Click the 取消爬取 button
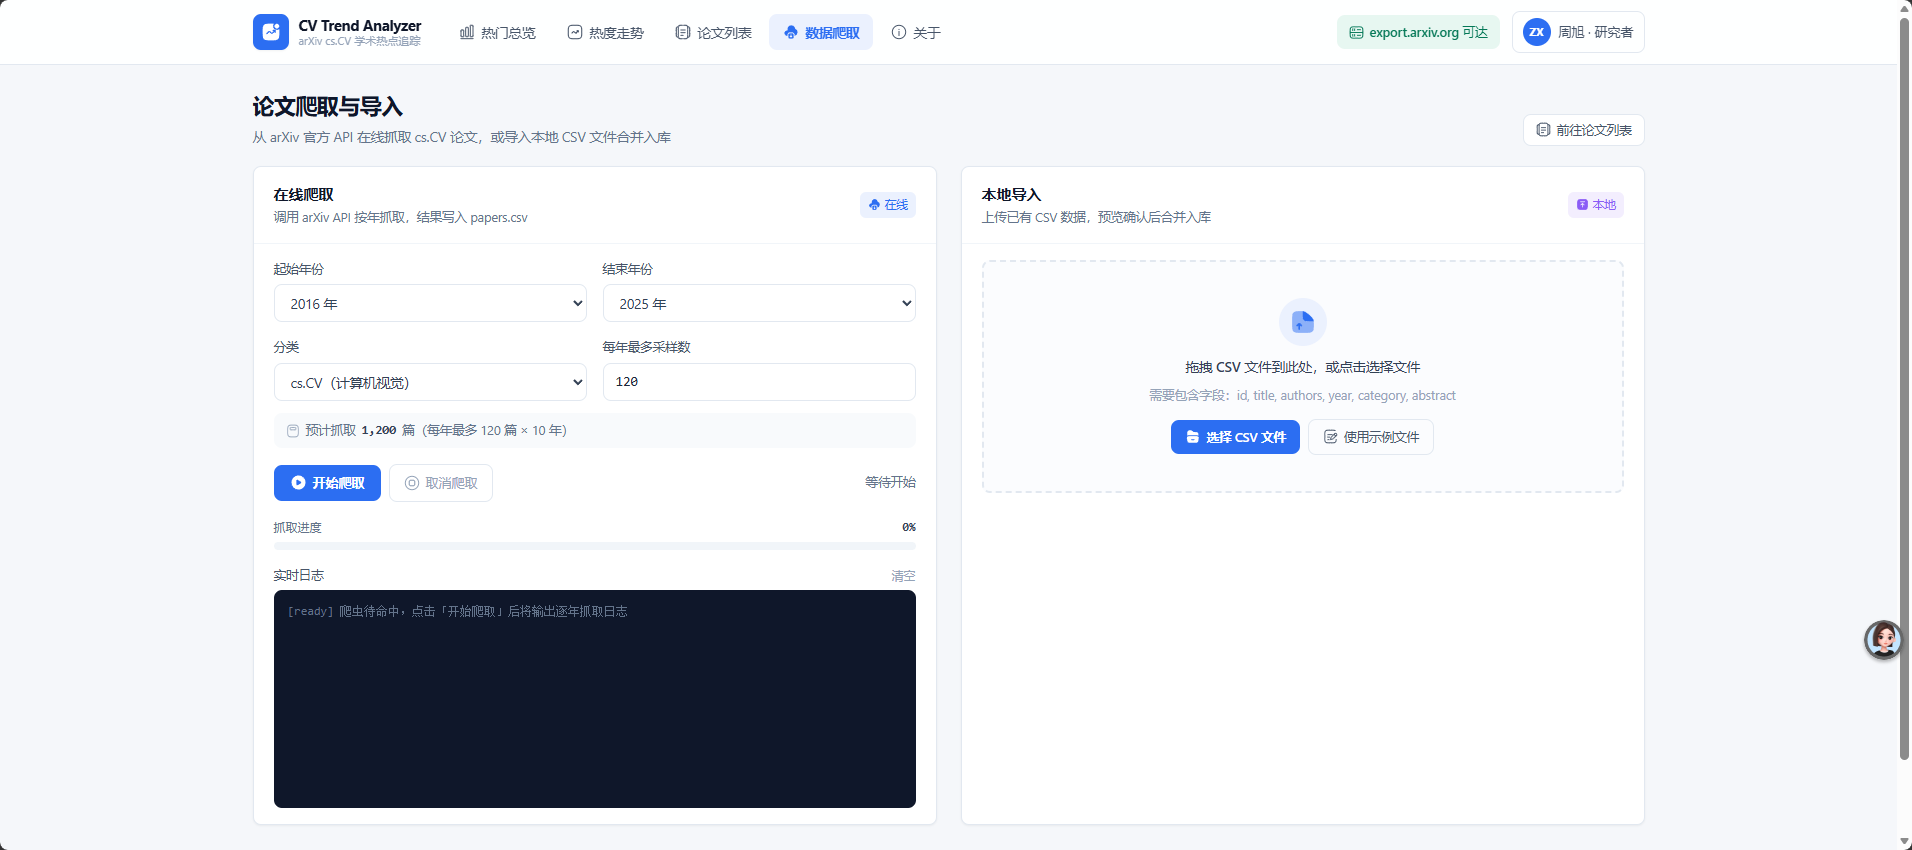Image resolution: width=1912 pixels, height=850 pixels. 441,483
